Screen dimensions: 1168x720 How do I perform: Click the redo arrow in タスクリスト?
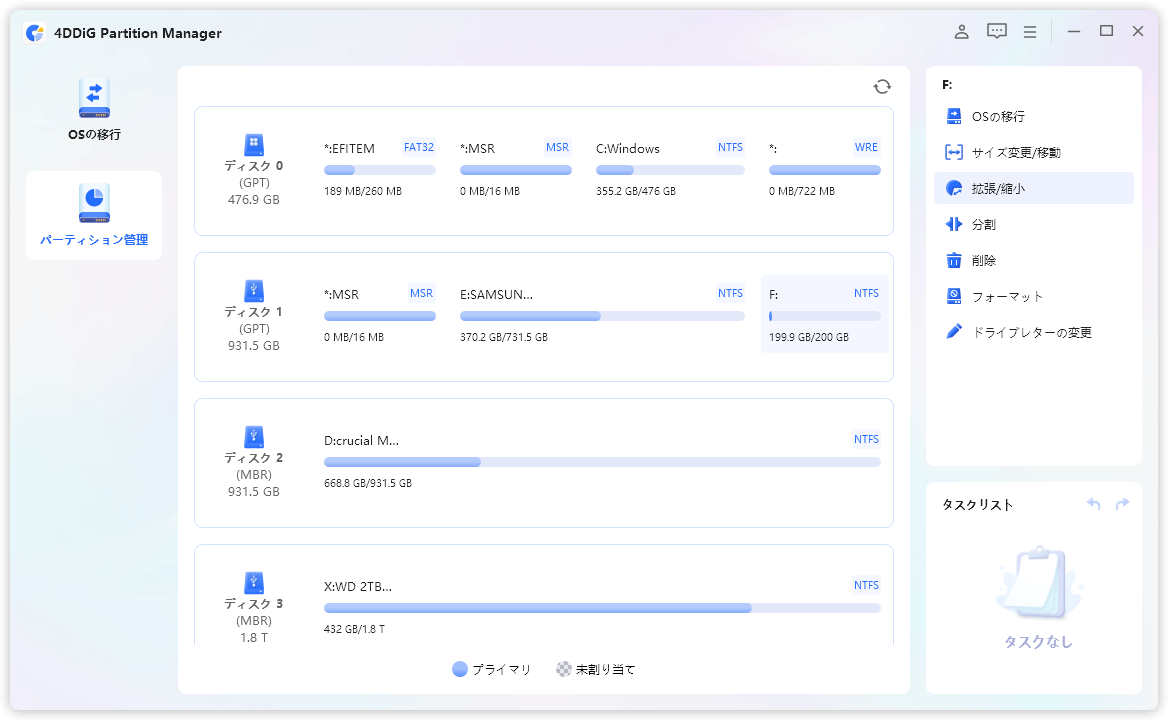click(1123, 504)
